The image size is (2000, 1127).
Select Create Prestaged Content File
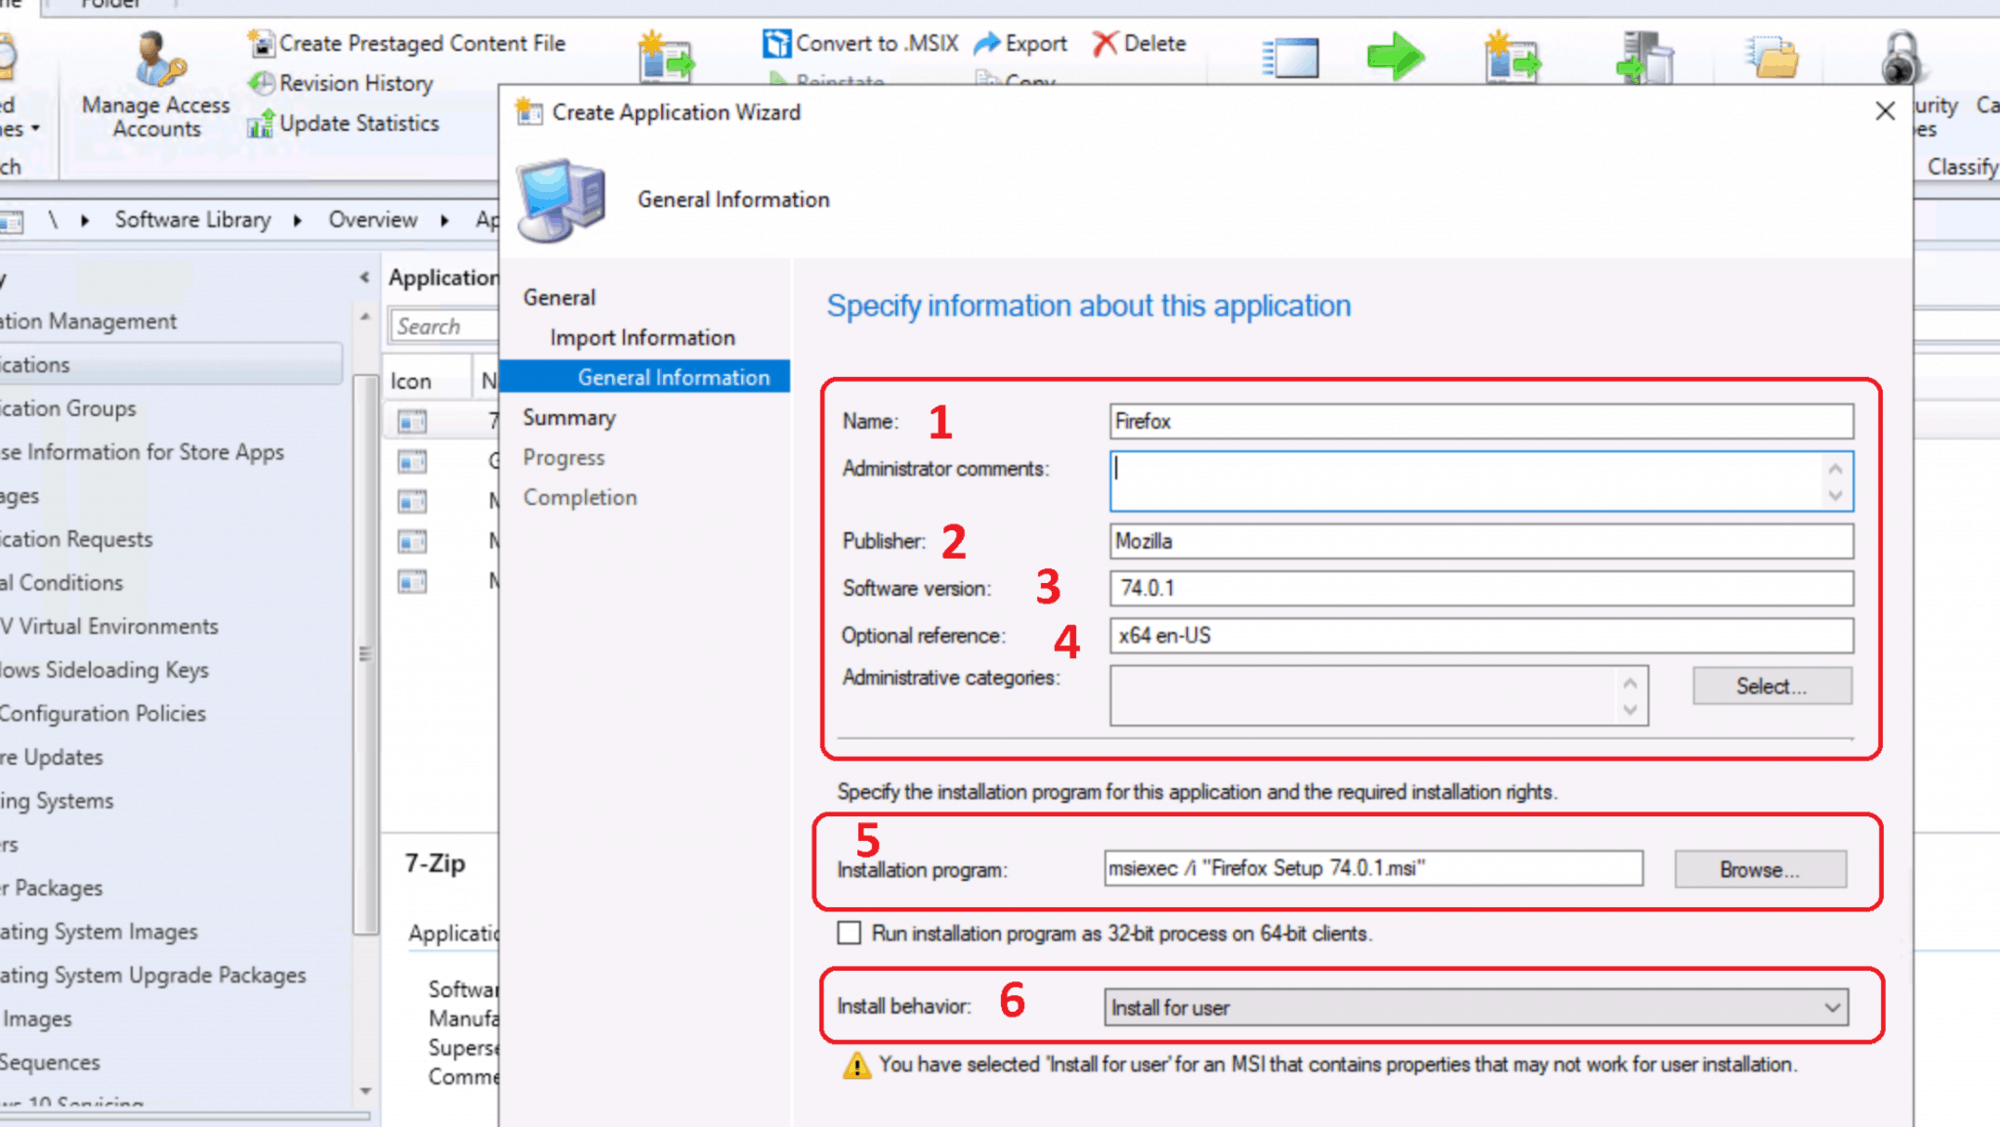tap(262, 43)
